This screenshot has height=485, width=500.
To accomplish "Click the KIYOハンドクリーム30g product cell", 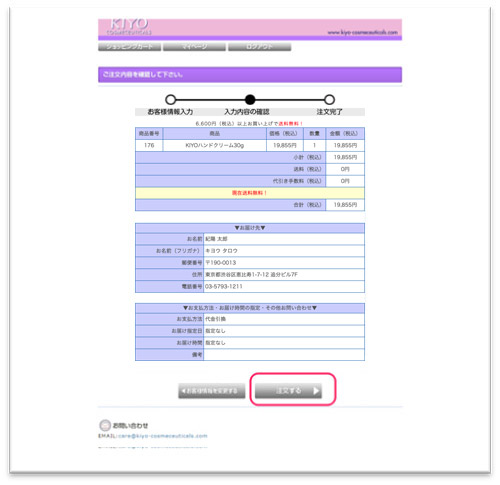I will [x=215, y=145].
